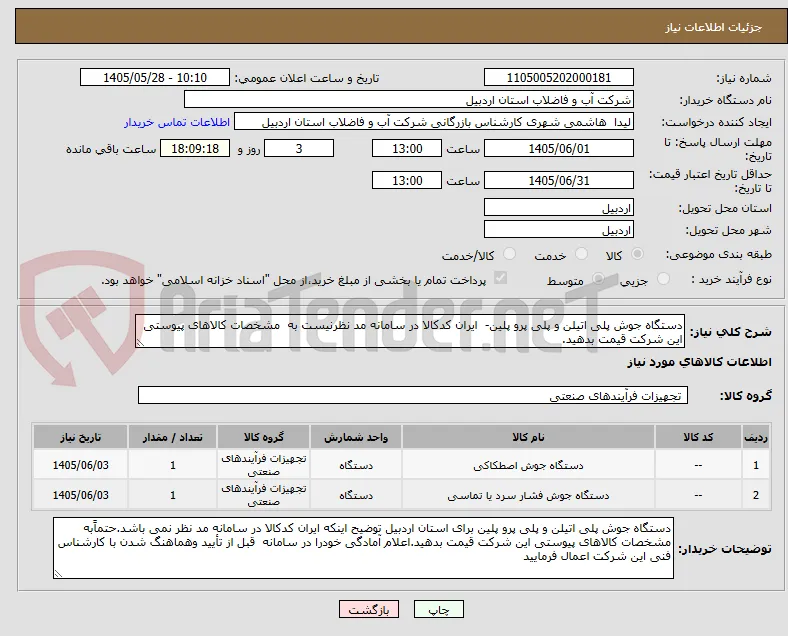Click item name دستگاه جوش فشار سرد یا تماسی
Viewport: 788px width, 636px height.
pyautogui.click(x=528, y=495)
